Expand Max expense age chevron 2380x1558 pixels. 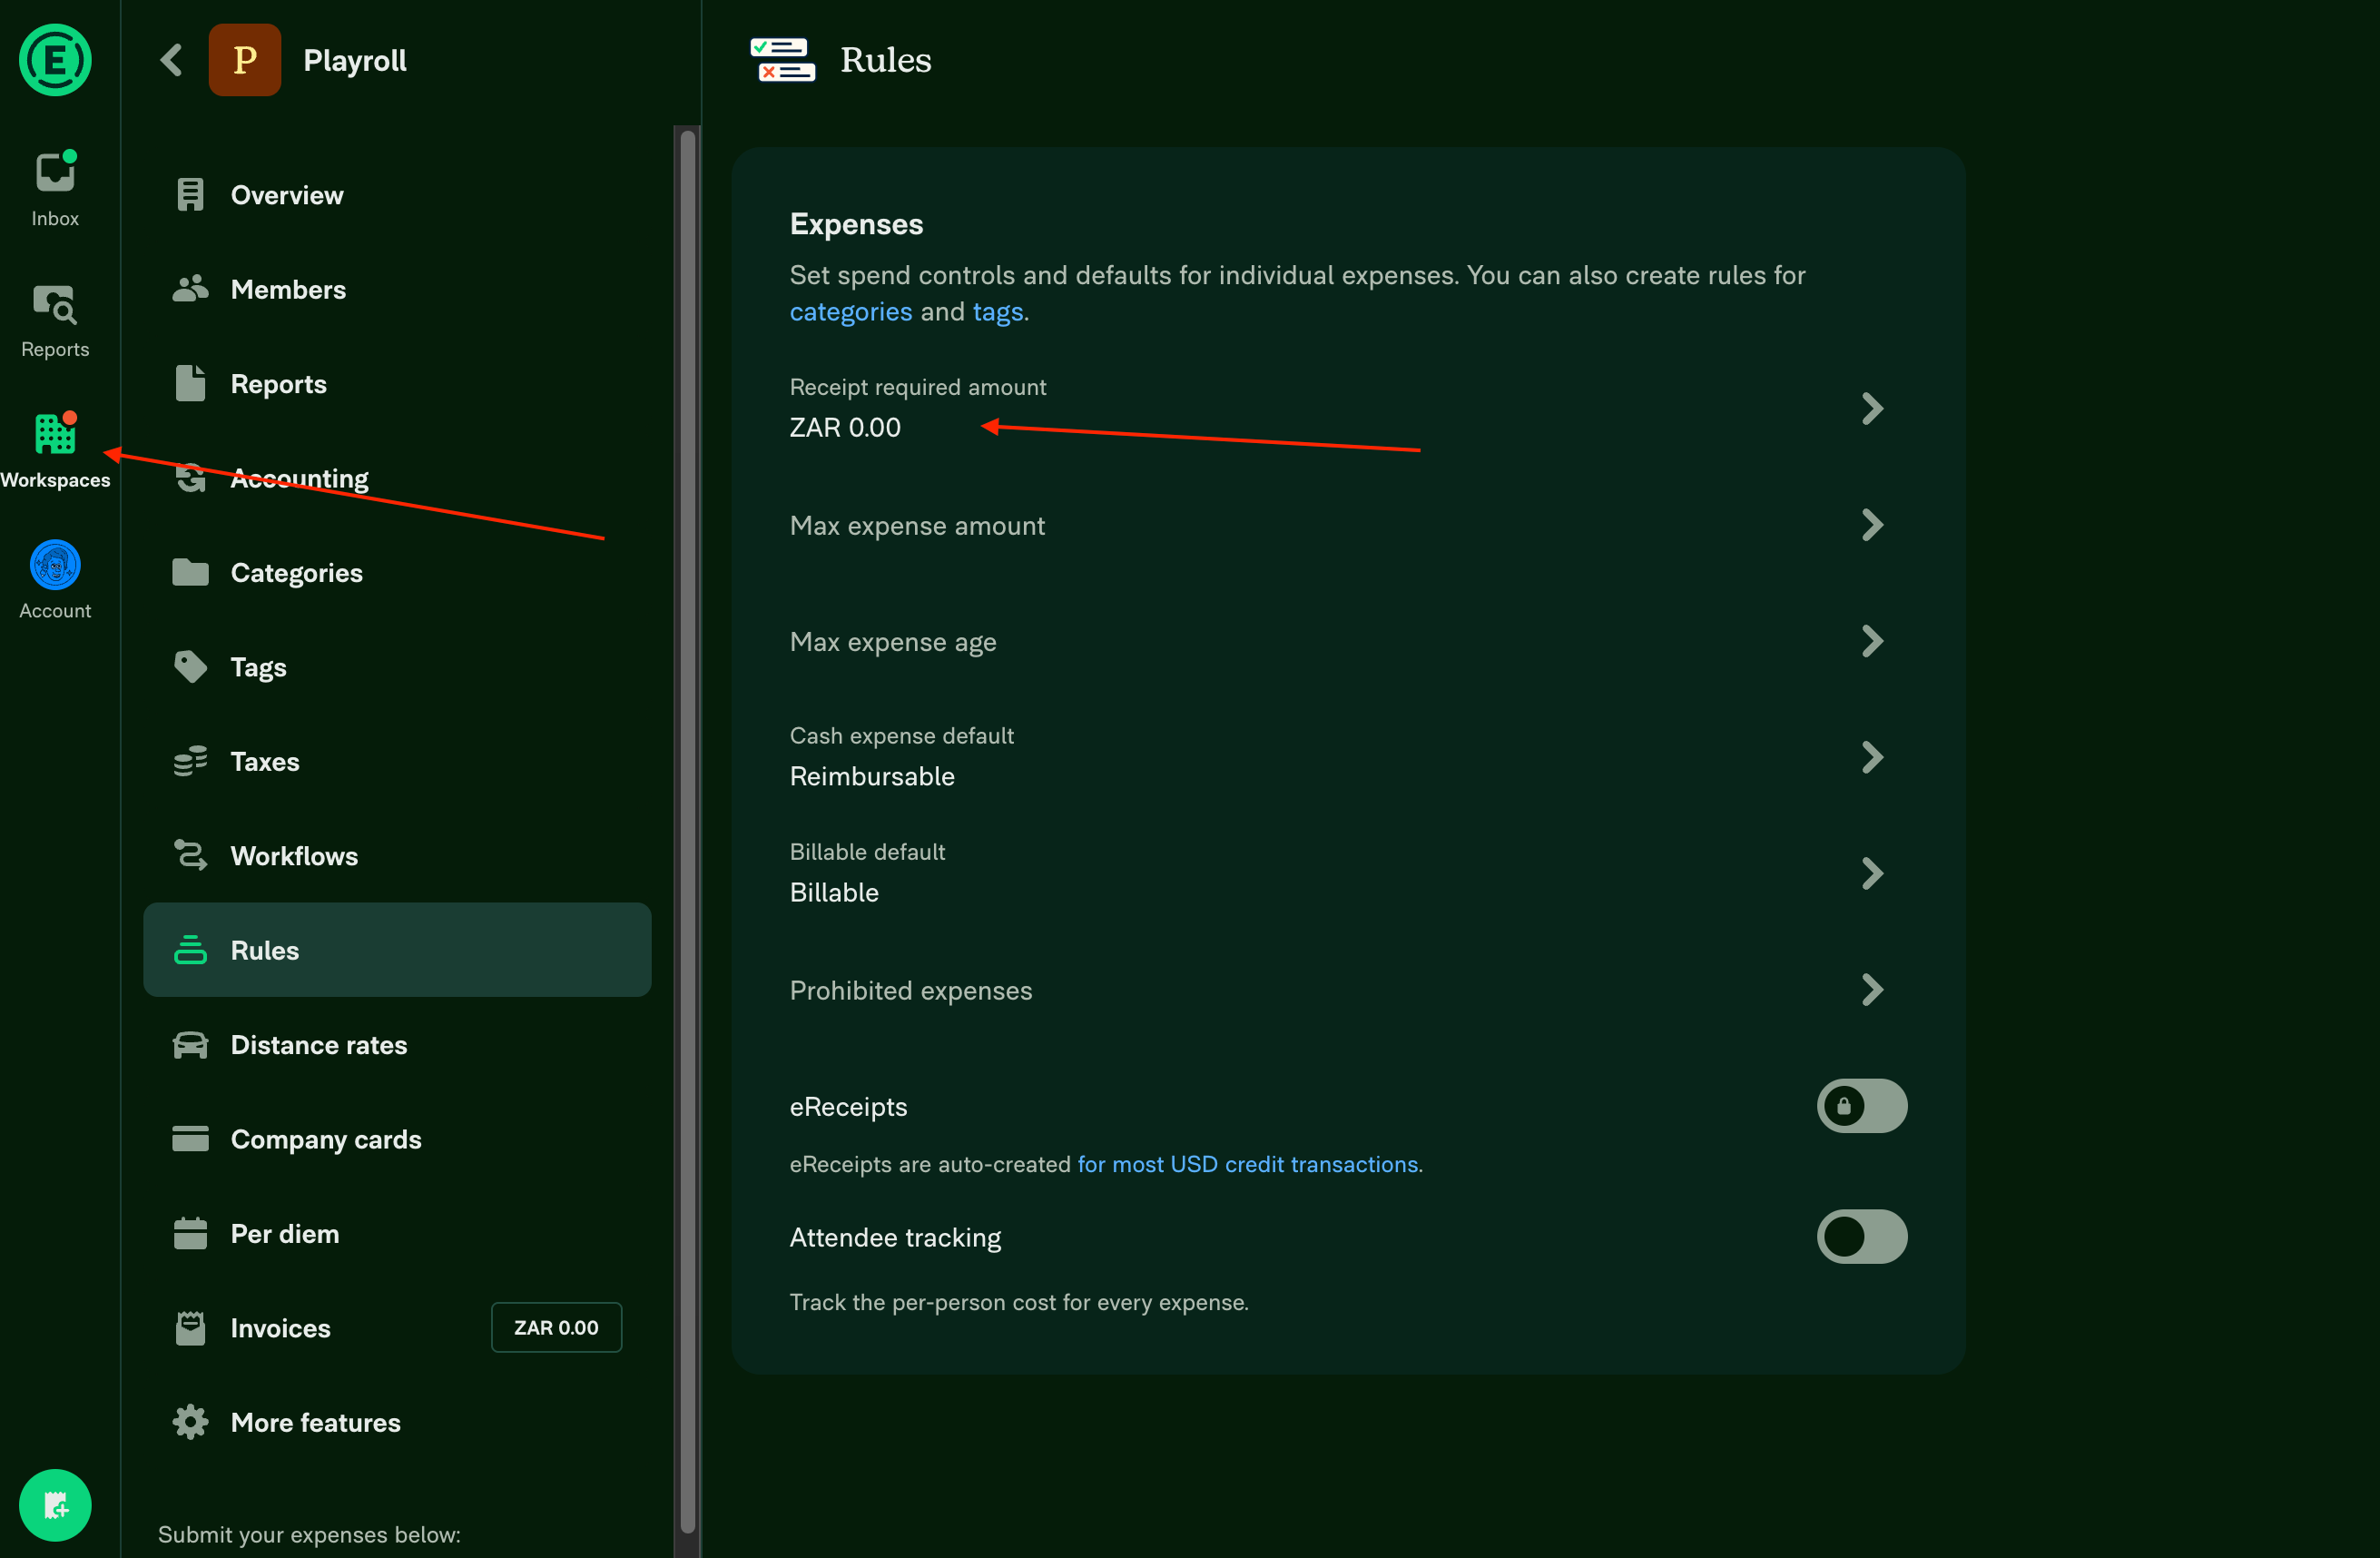pyautogui.click(x=1872, y=641)
